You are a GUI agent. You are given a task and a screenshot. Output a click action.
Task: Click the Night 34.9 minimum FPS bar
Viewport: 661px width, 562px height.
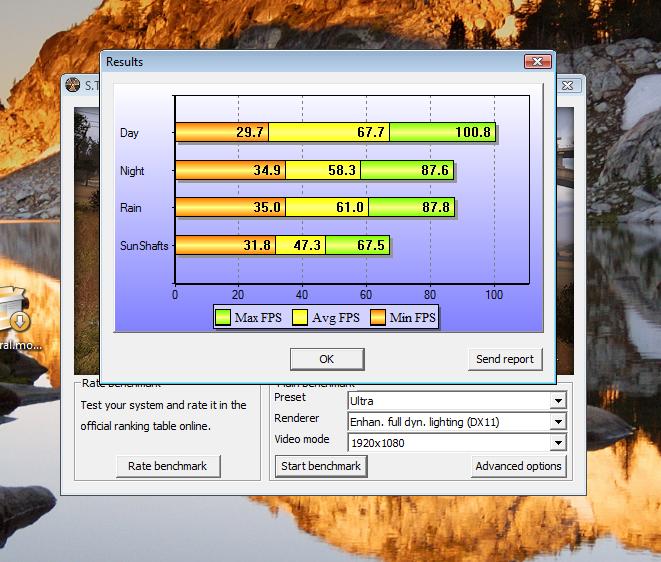point(231,170)
